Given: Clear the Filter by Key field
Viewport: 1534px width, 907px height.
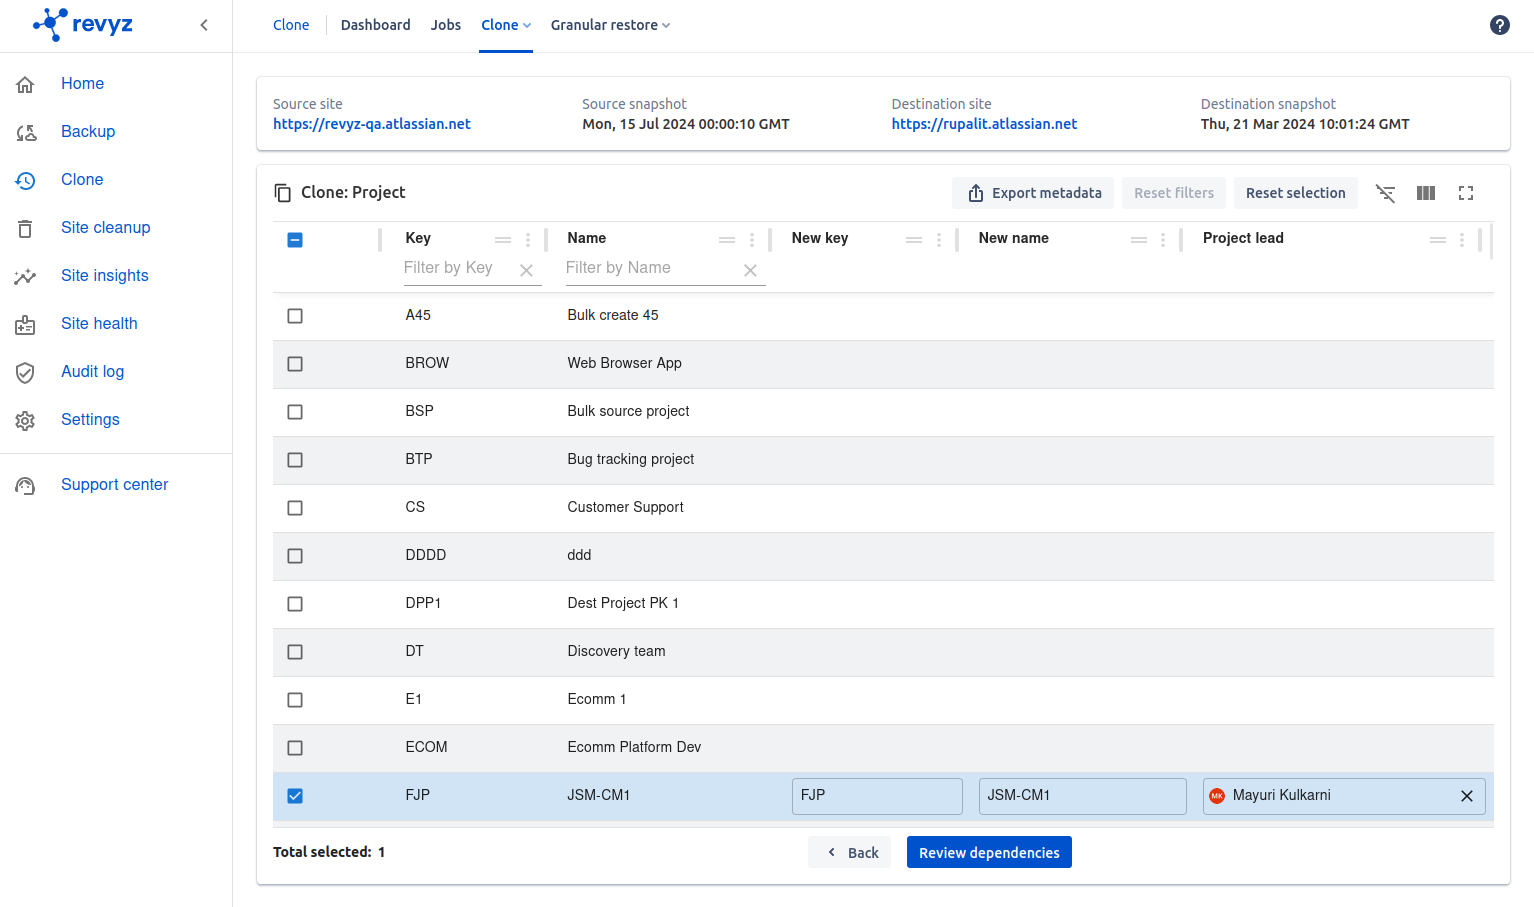Looking at the screenshot, I should pyautogui.click(x=526, y=270).
